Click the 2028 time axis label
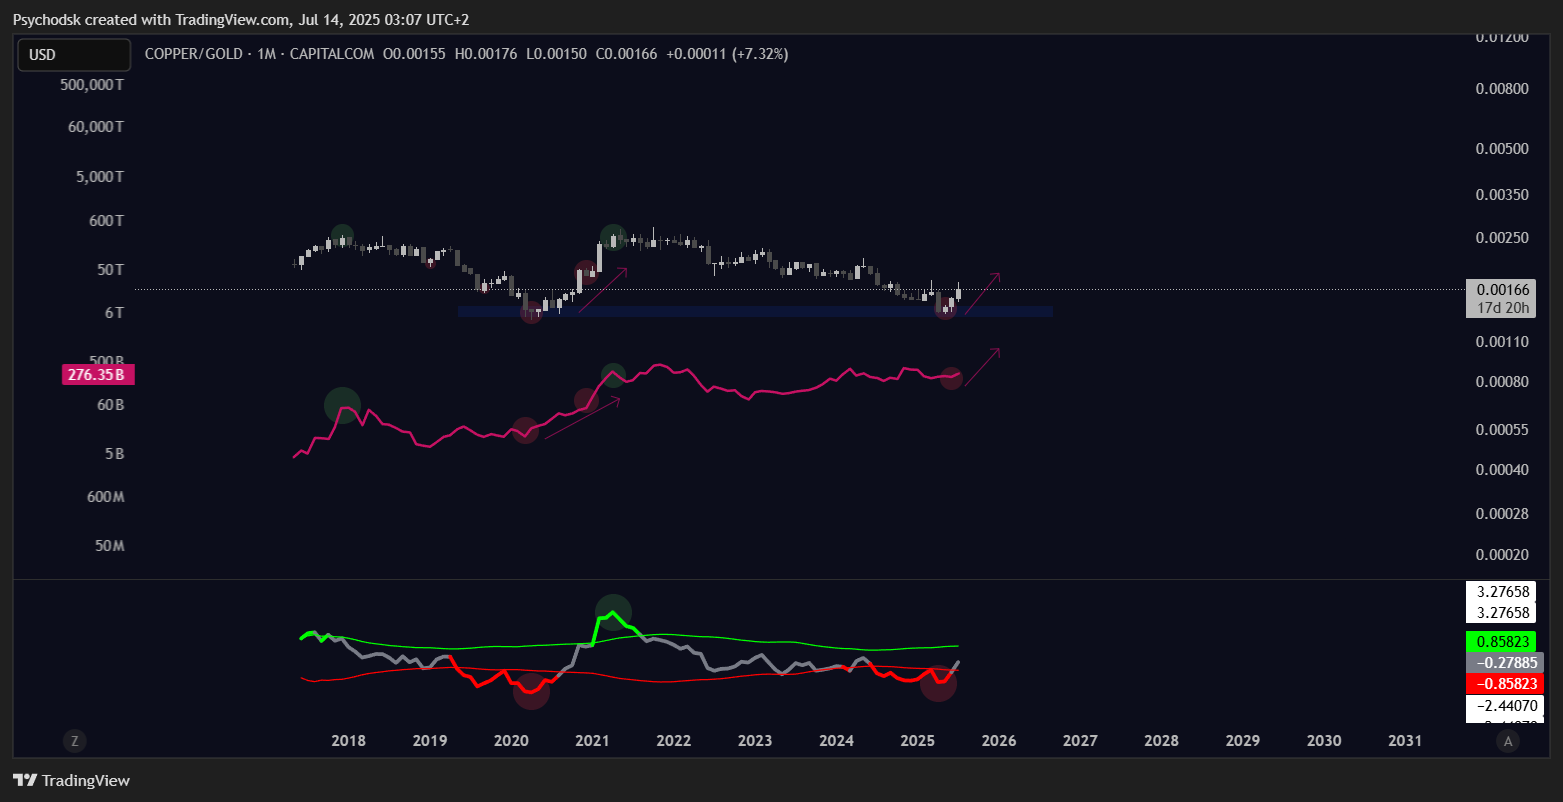1563x802 pixels. (x=1161, y=741)
